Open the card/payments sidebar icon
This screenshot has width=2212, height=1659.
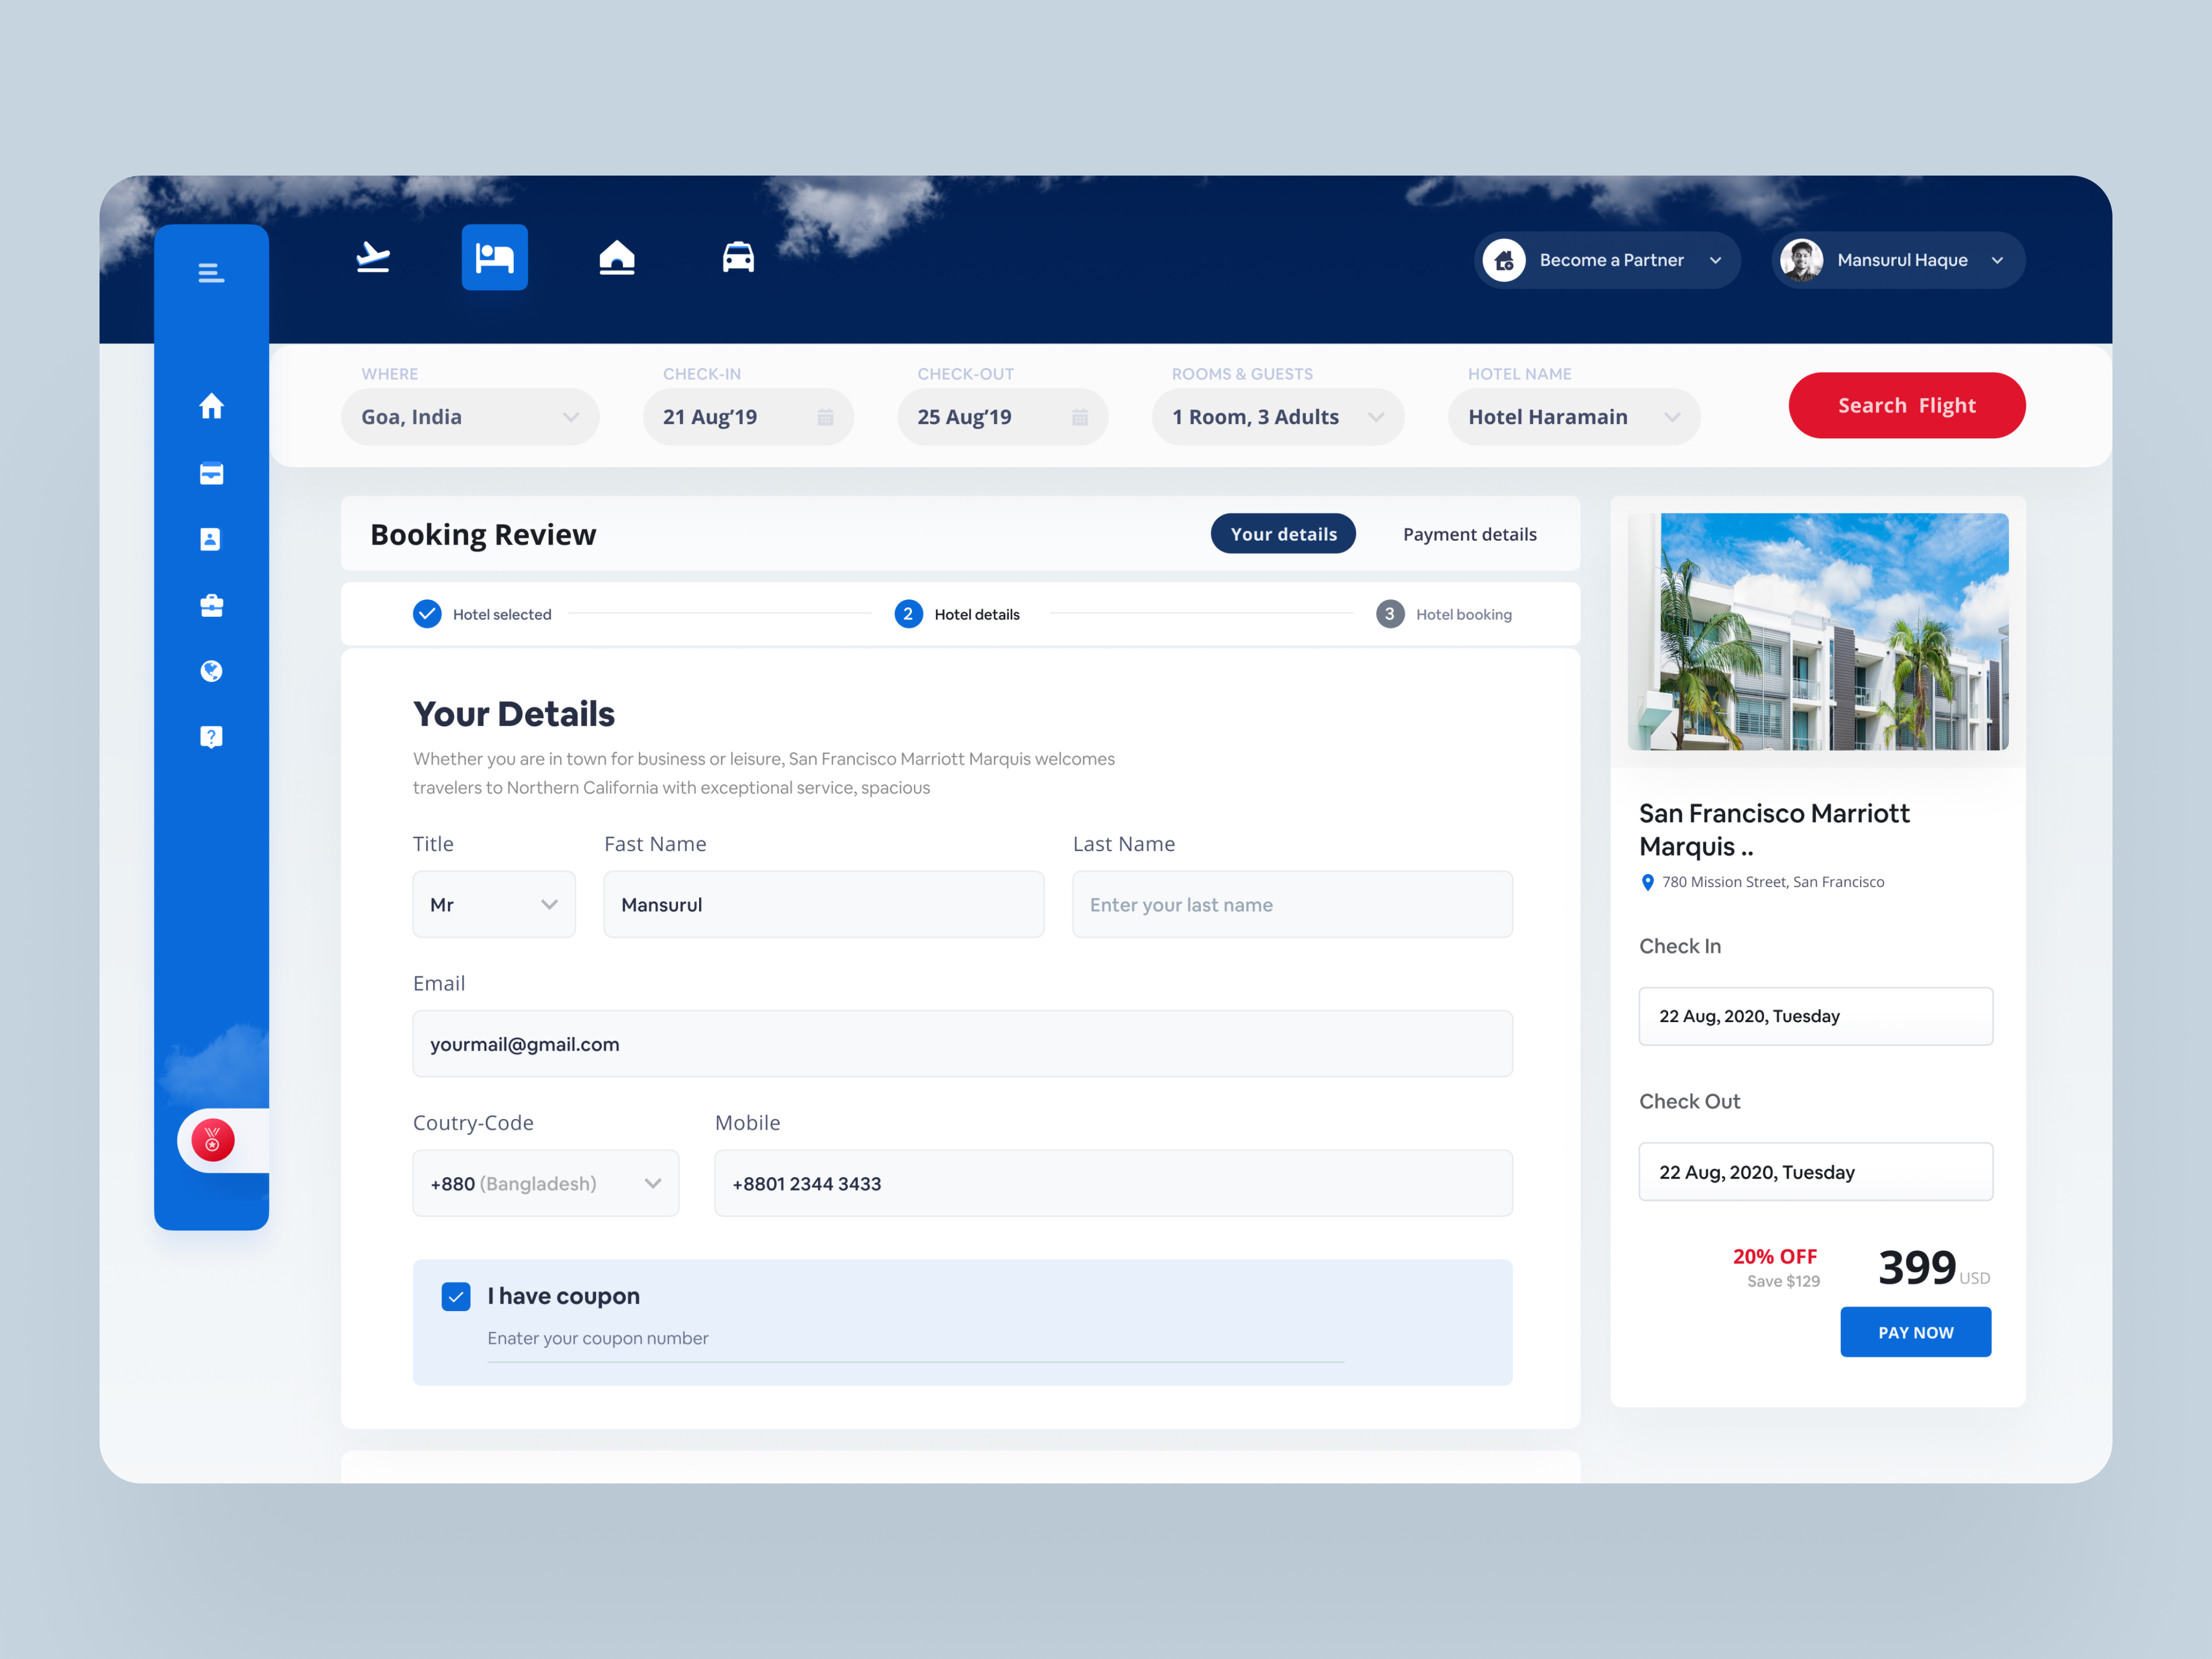(x=211, y=473)
